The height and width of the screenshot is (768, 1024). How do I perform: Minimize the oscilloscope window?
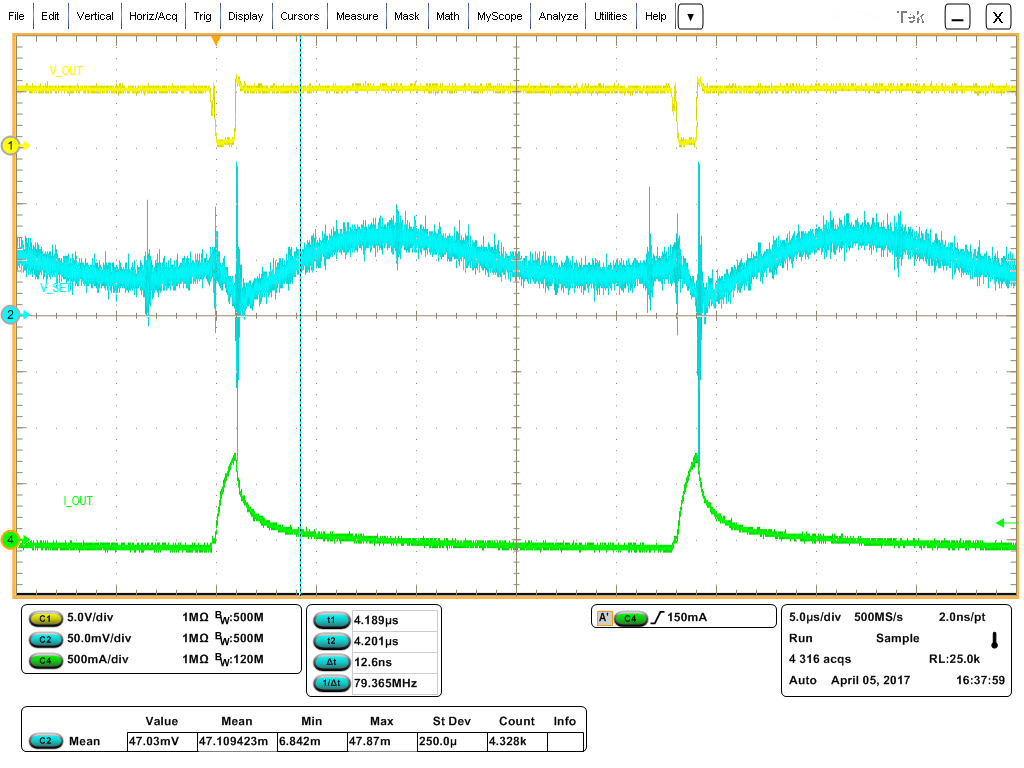957,17
